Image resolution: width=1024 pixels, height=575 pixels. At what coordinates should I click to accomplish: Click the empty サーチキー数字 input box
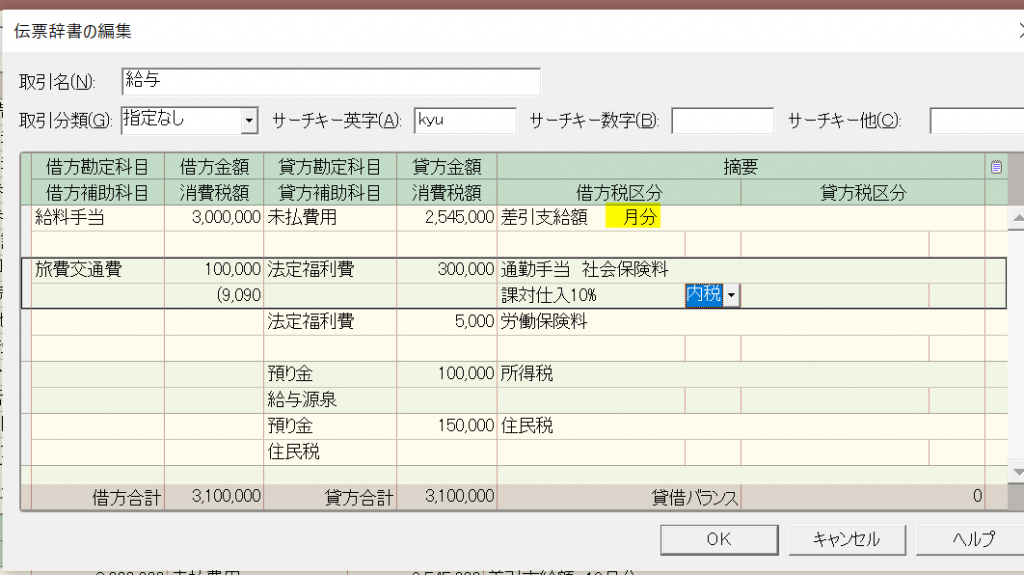click(x=721, y=121)
